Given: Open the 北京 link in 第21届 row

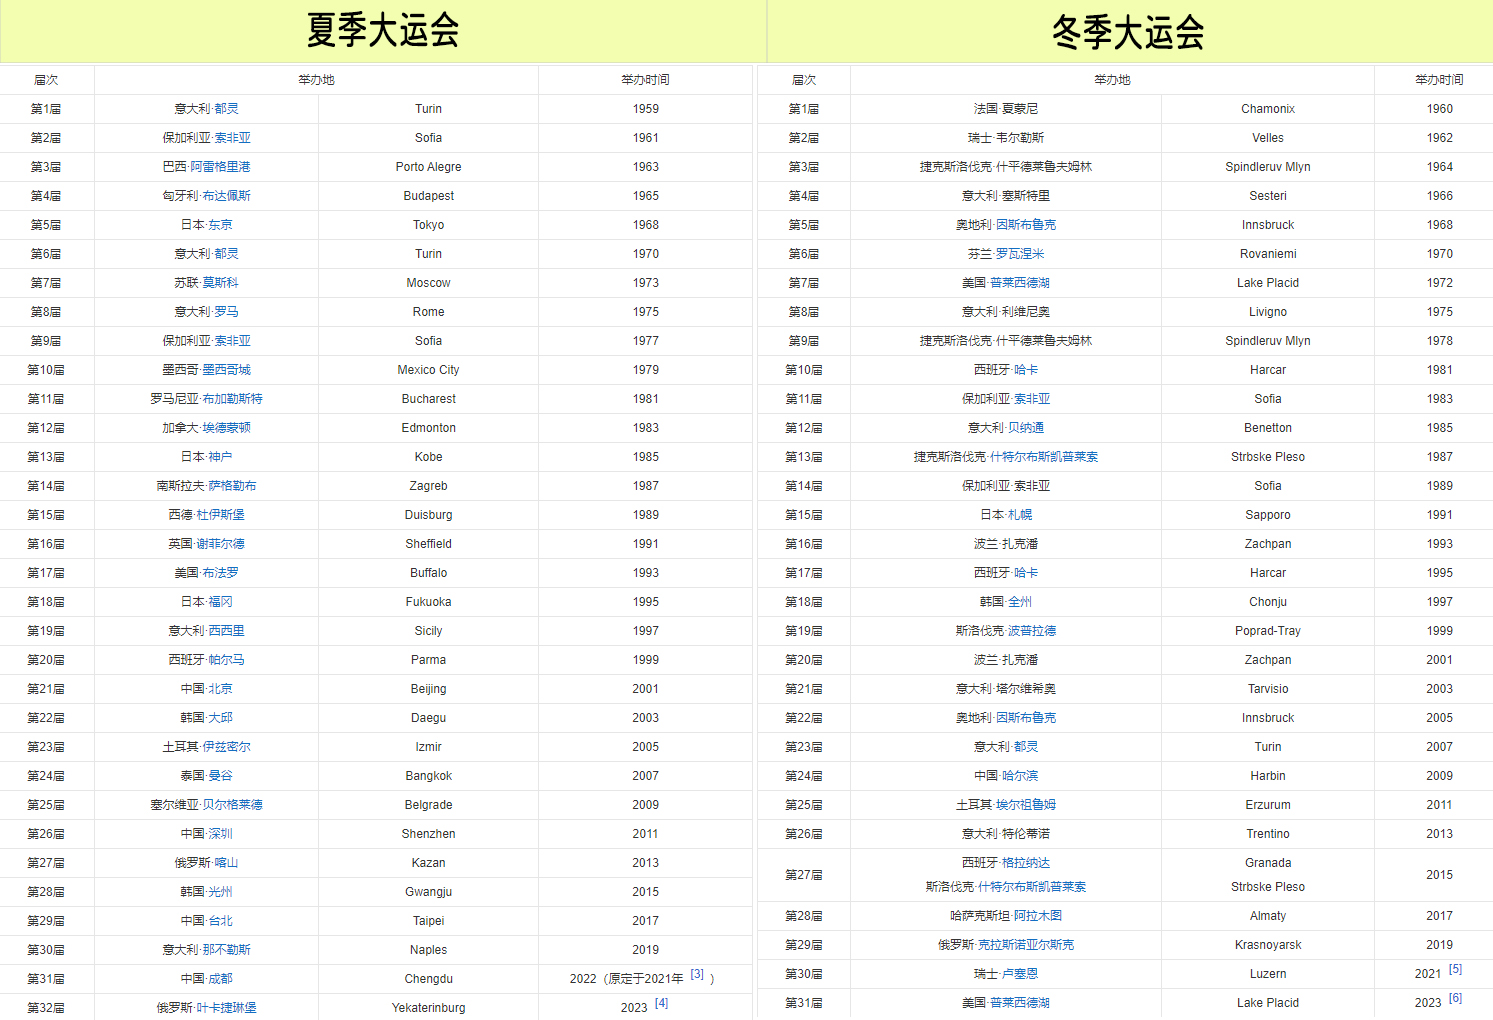Looking at the screenshot, I should pos(221,689).
